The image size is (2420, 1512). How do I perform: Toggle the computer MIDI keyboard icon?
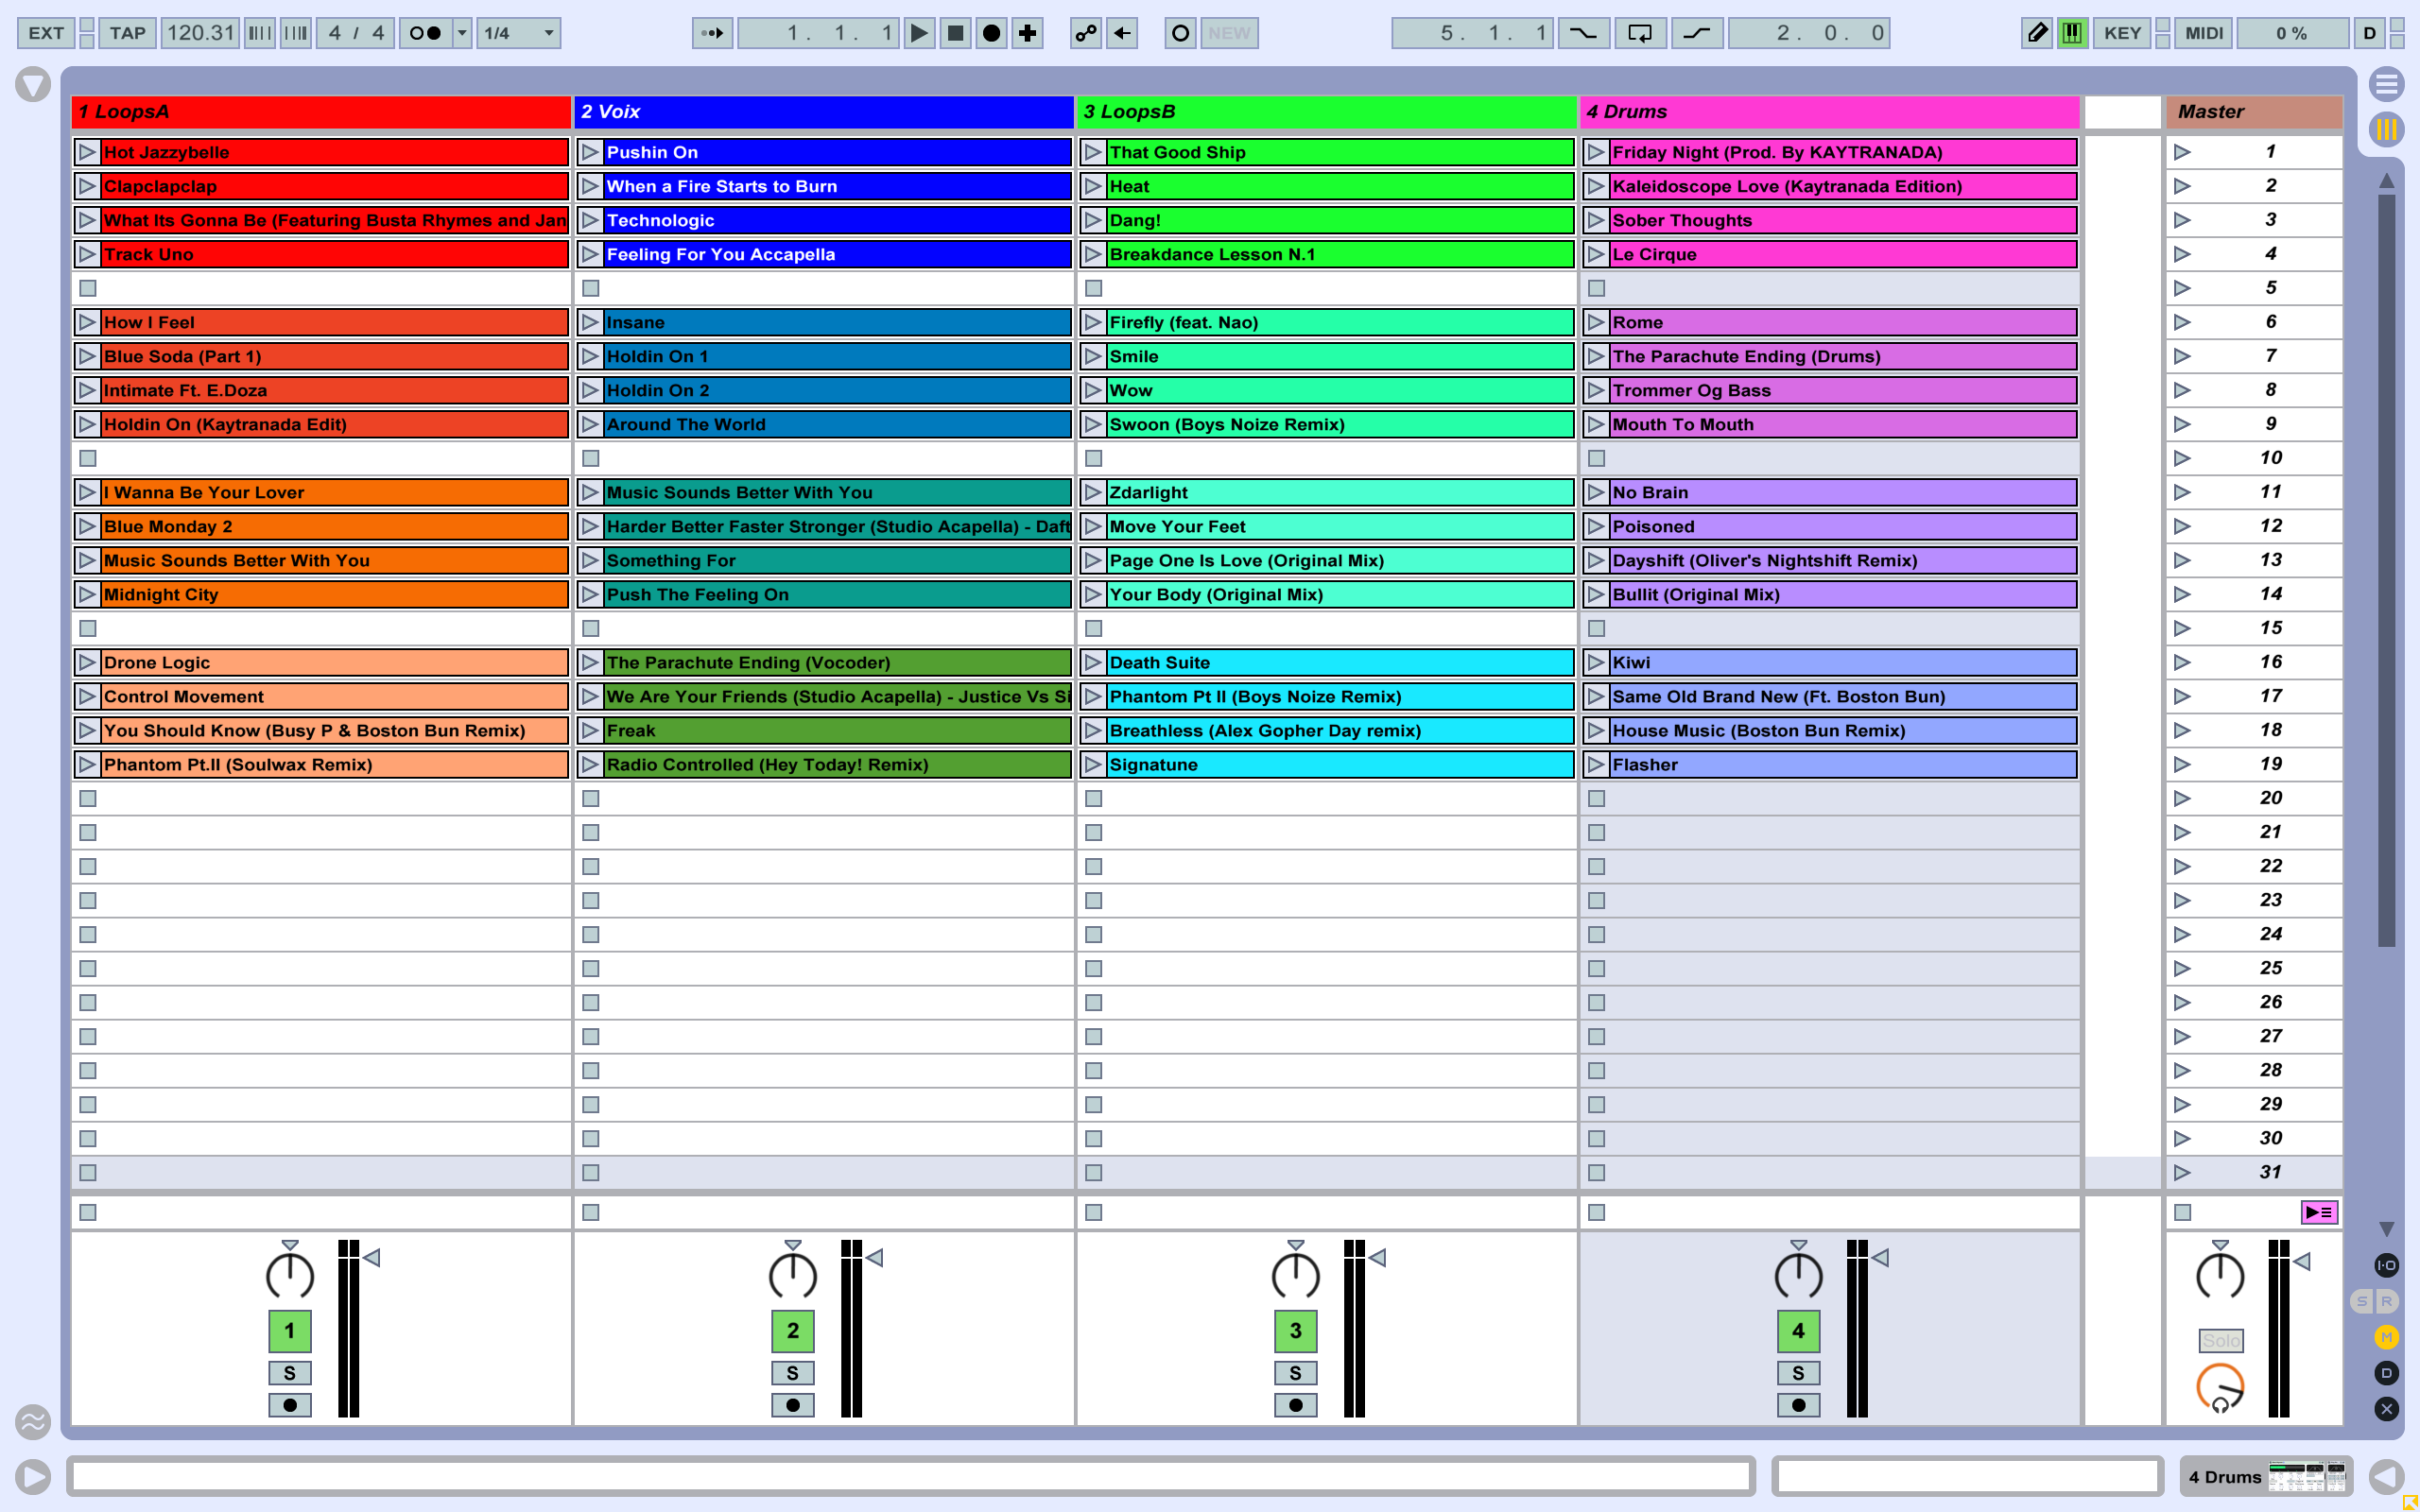click(x=2072, y=33)
